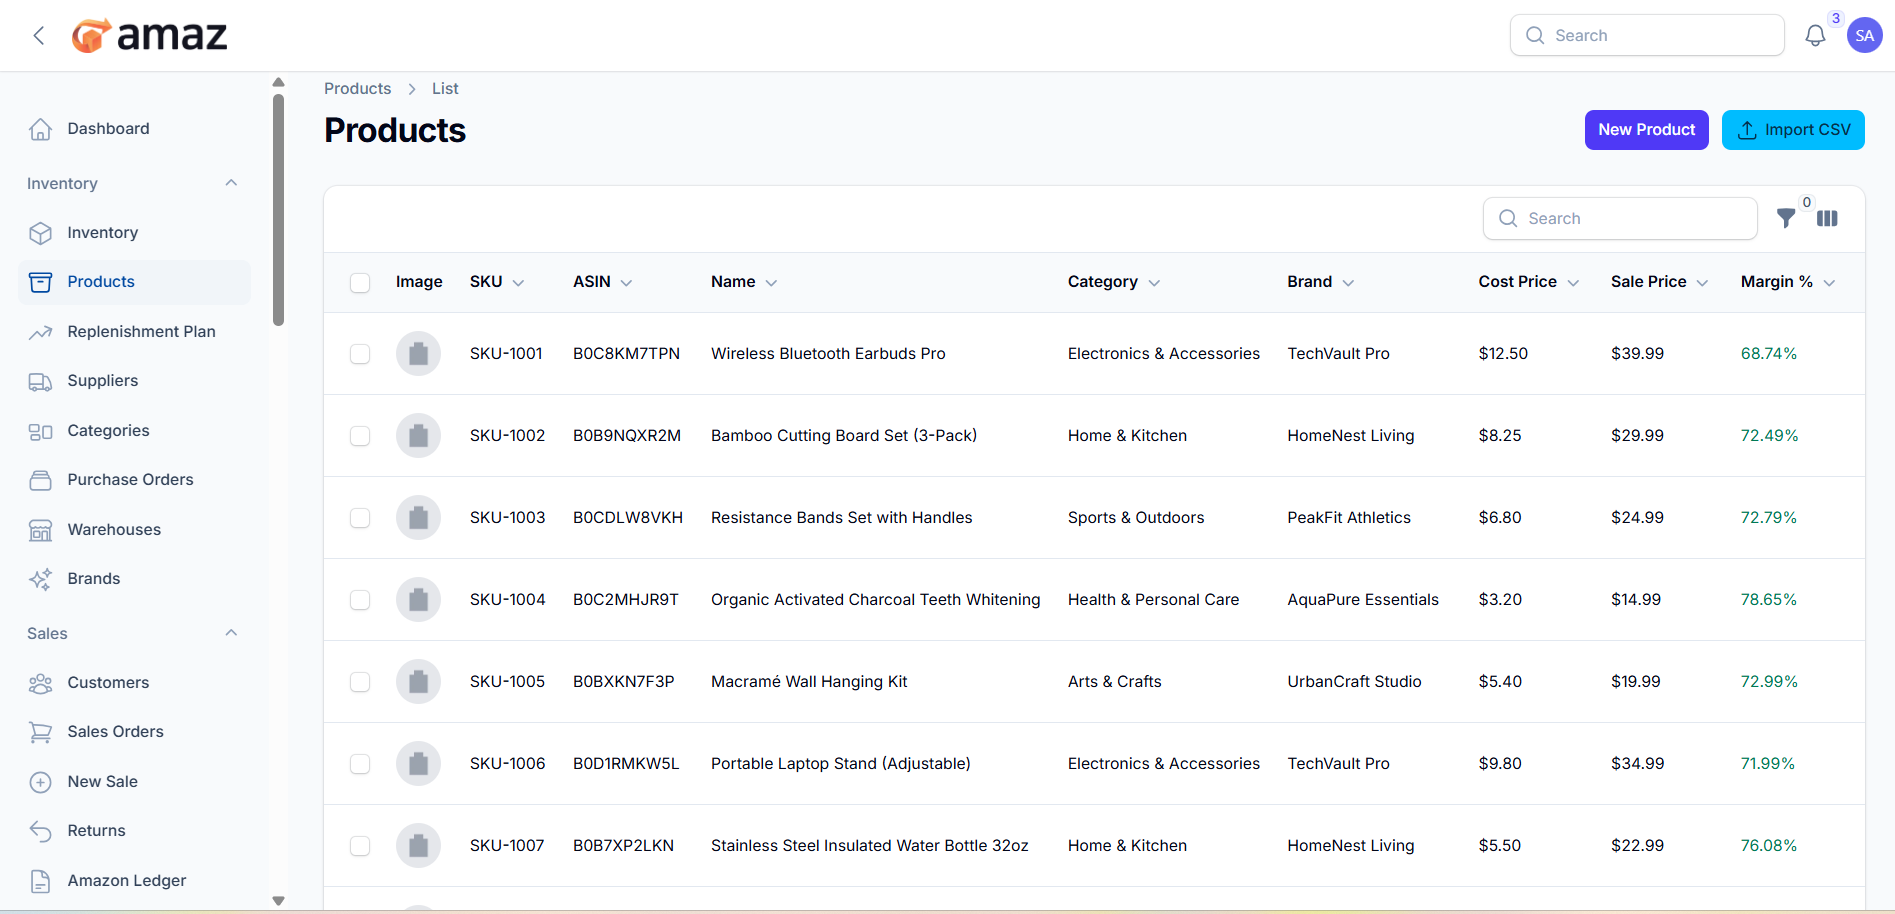Image resolution: width=1895 pixels, height=914 pixels.
Task: Click the Dashboard home icon
Action: (40, 129)
